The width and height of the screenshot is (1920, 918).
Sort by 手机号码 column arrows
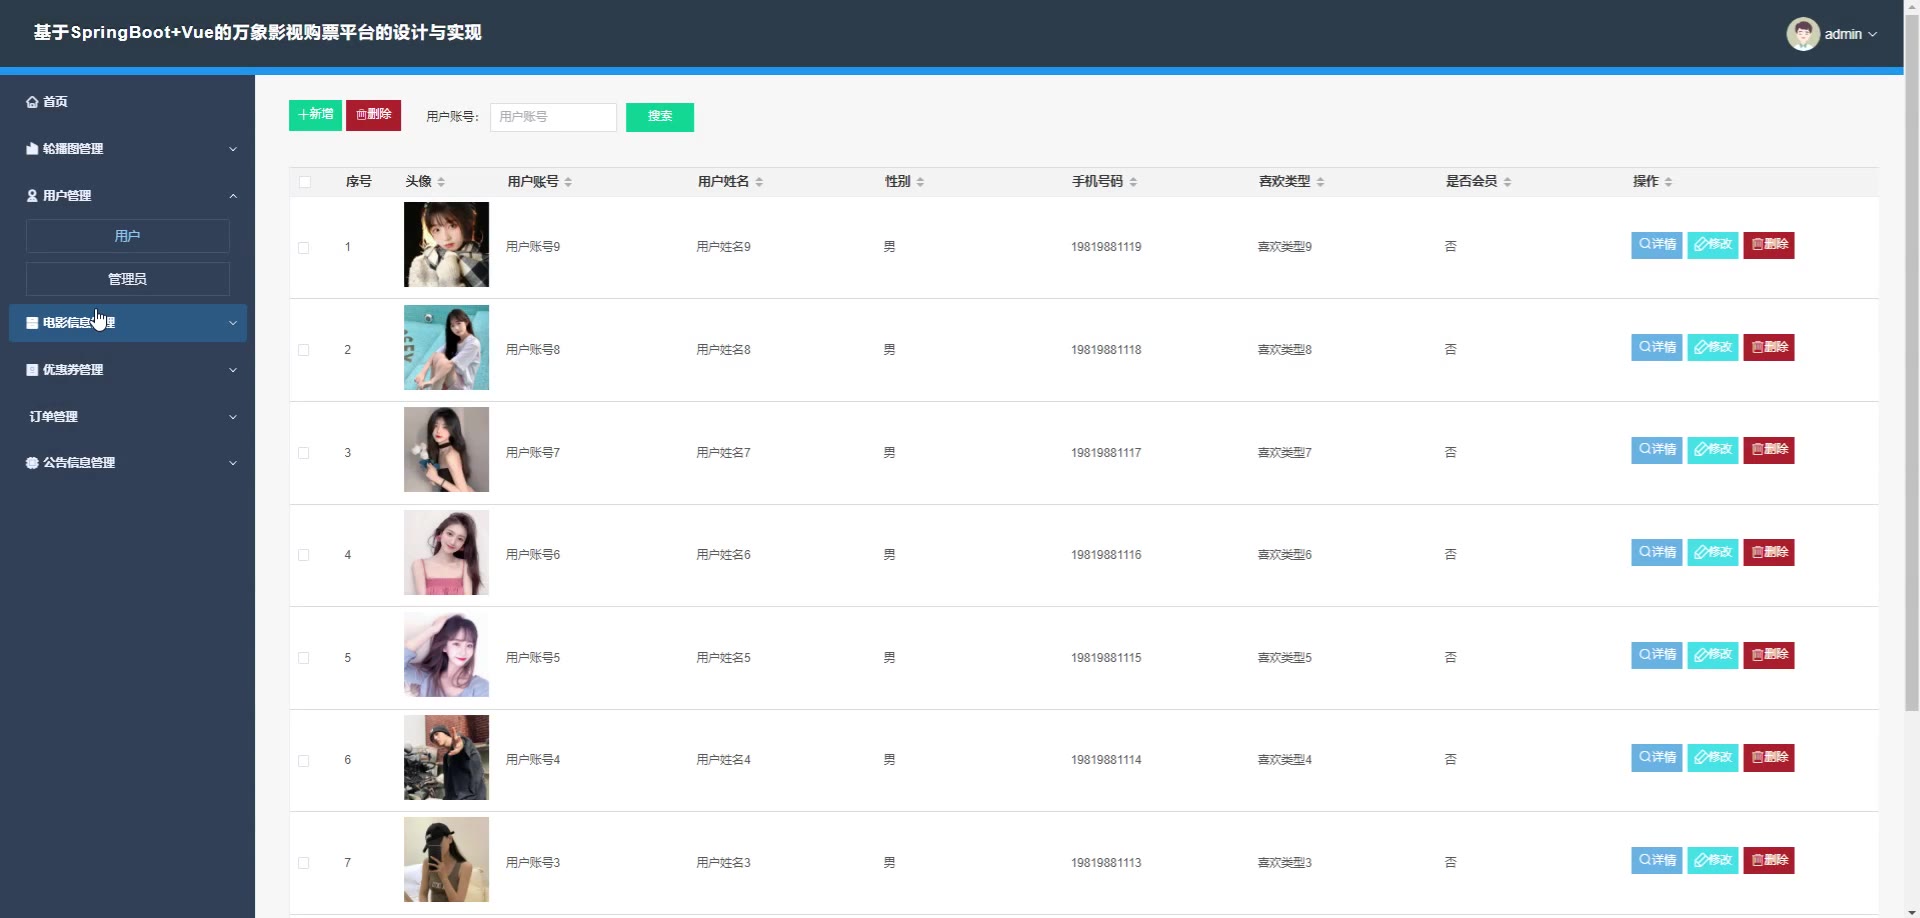1133,182
